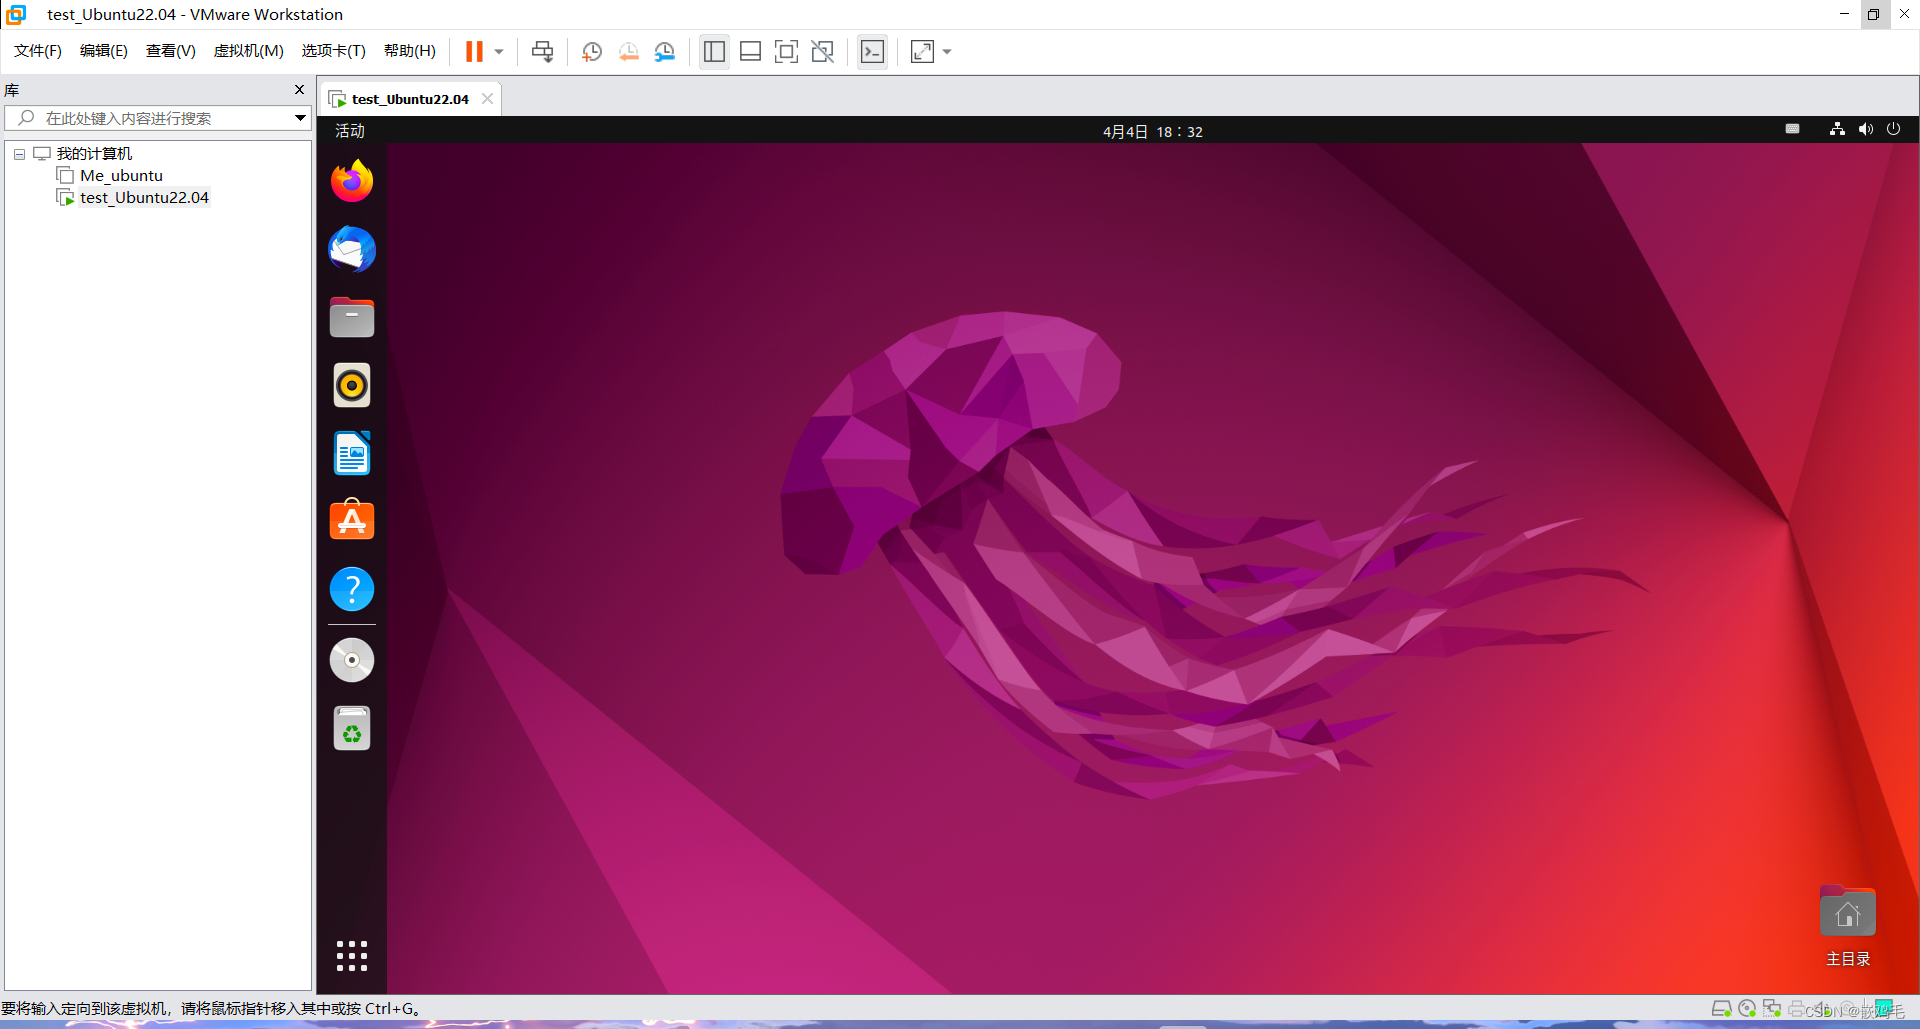1920x1029 pixels.
Task: Click the stretch guest display icon
Action: pos(922,51)
